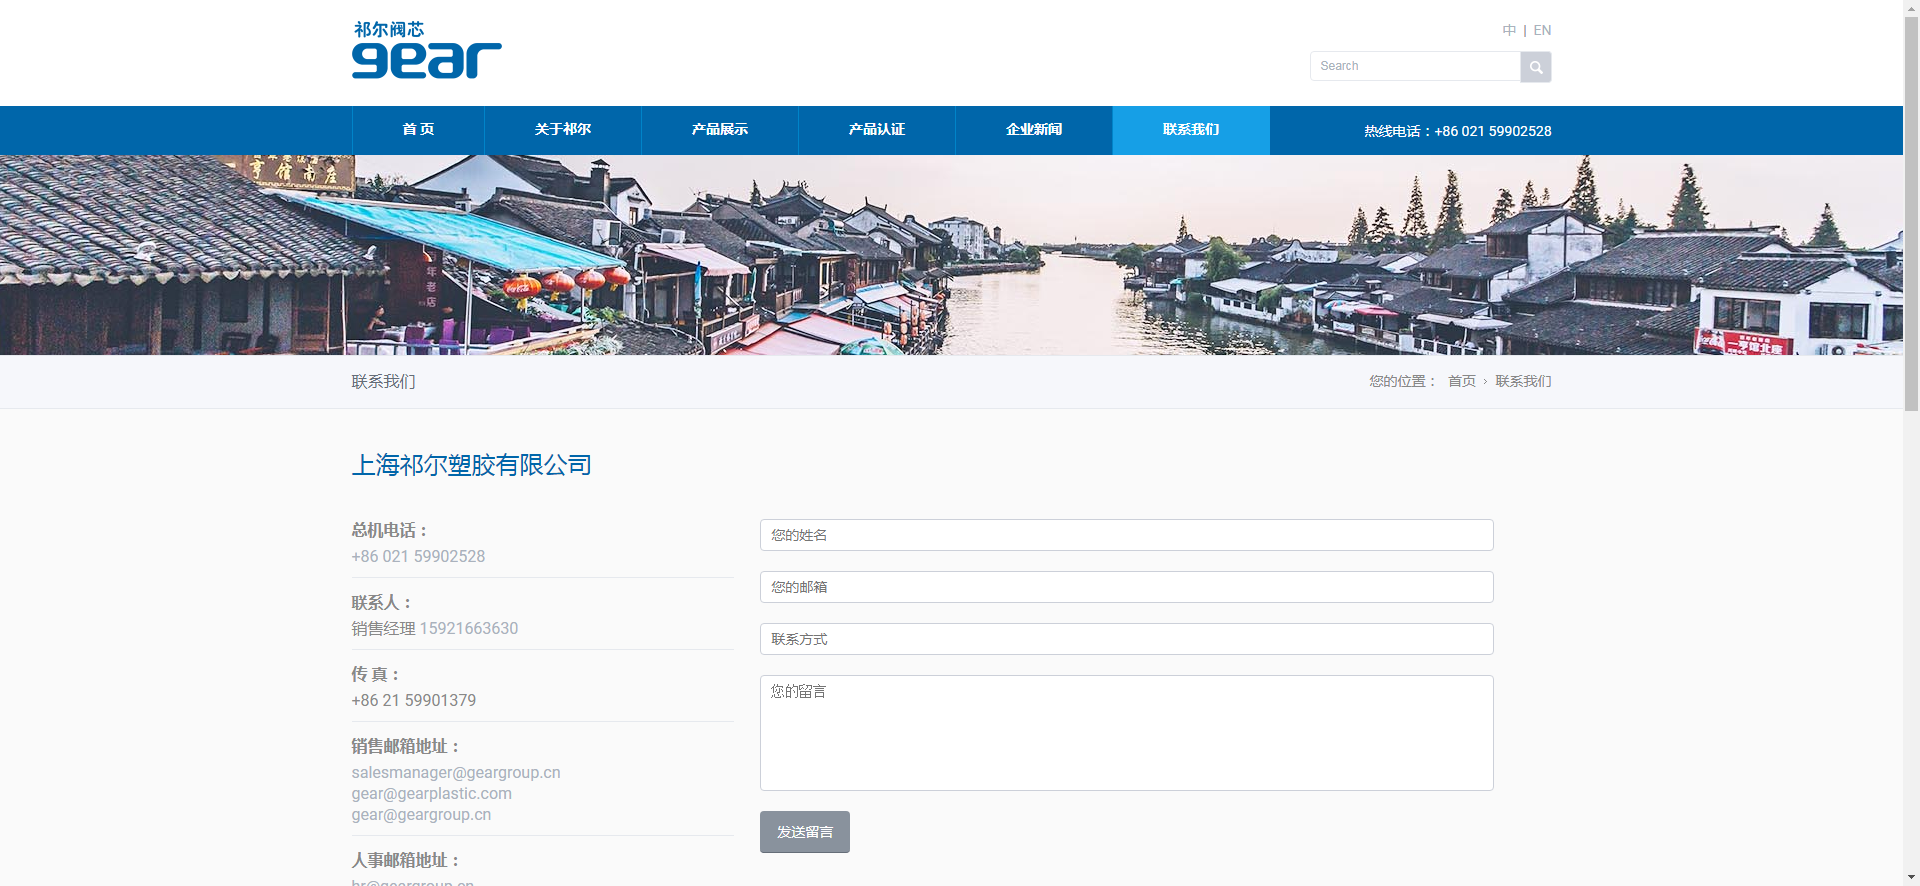Click into the 您的邮箱 field
This screenshot has height=886, width=1920.
point(1126,587)
